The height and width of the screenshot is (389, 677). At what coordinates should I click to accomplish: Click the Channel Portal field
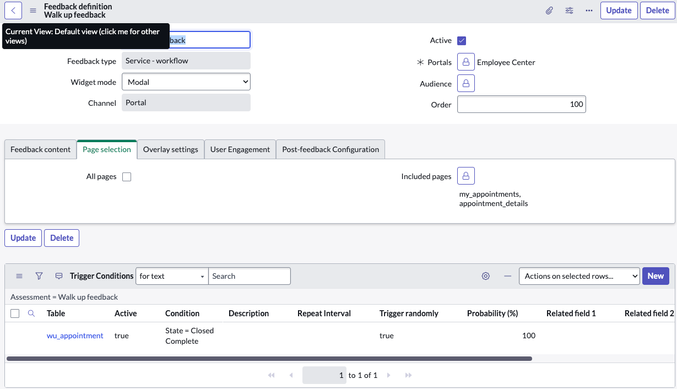[x=186, y=103]
